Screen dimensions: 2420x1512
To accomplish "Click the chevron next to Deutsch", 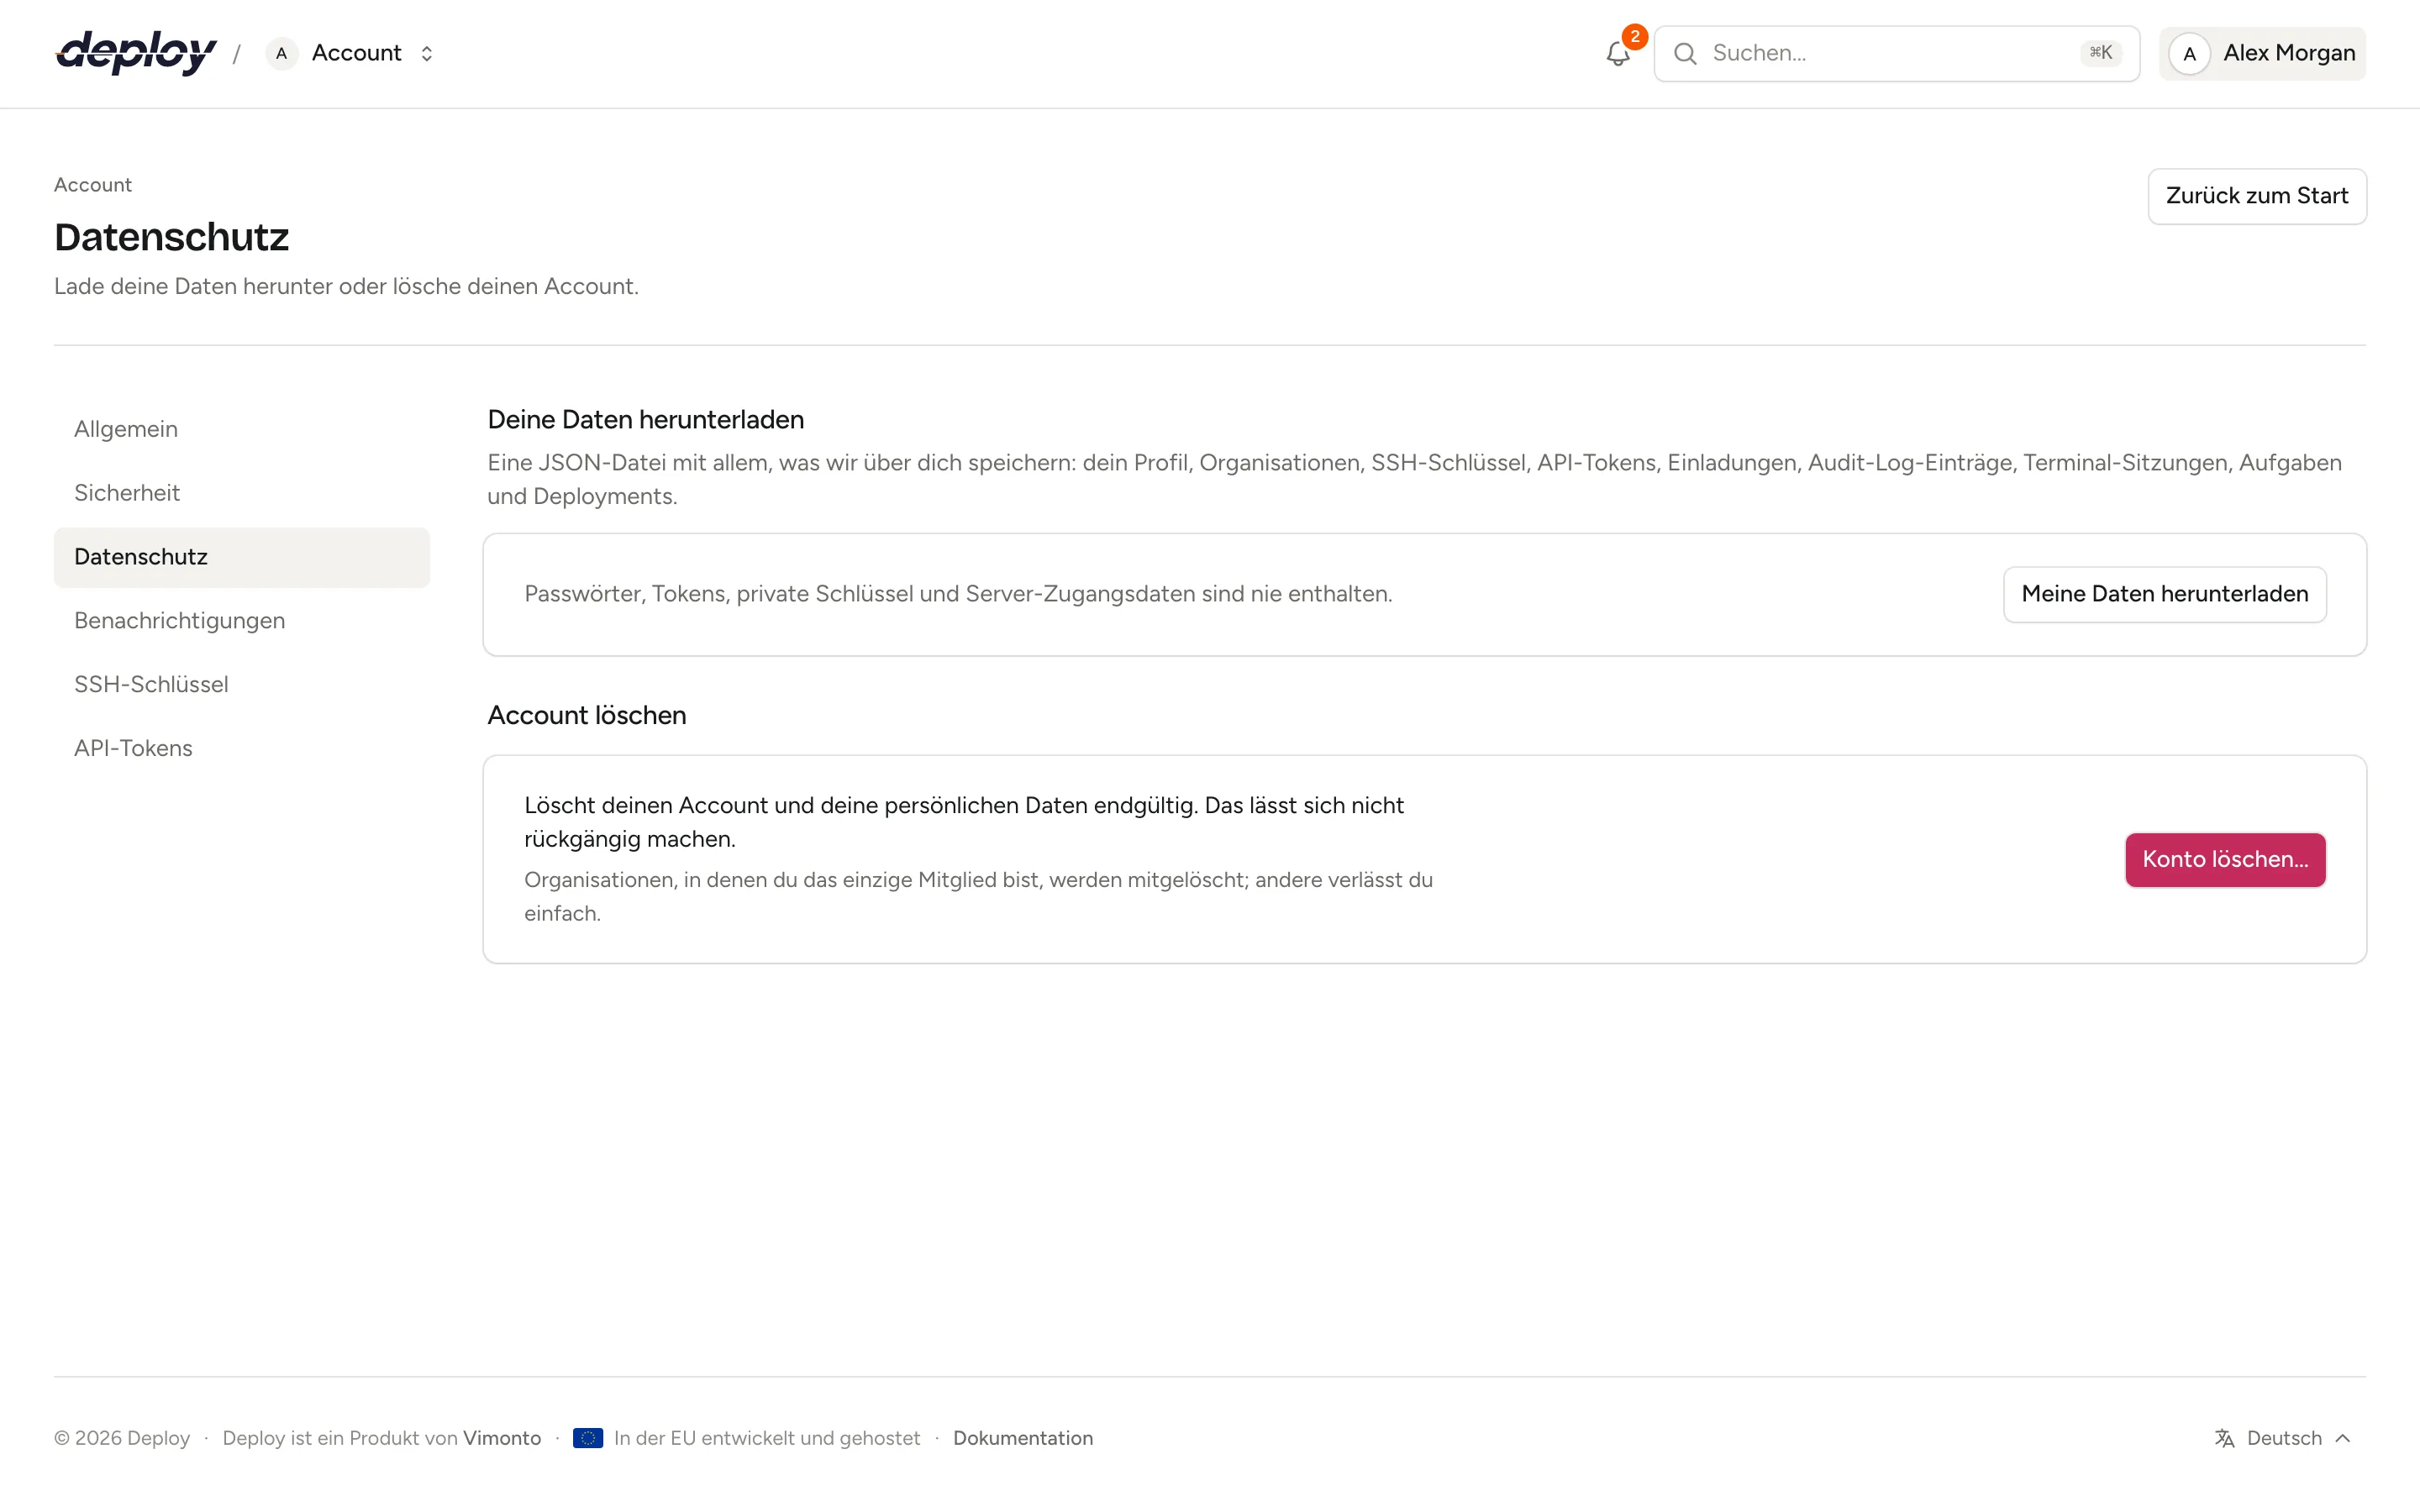I will point(2343,1438).
